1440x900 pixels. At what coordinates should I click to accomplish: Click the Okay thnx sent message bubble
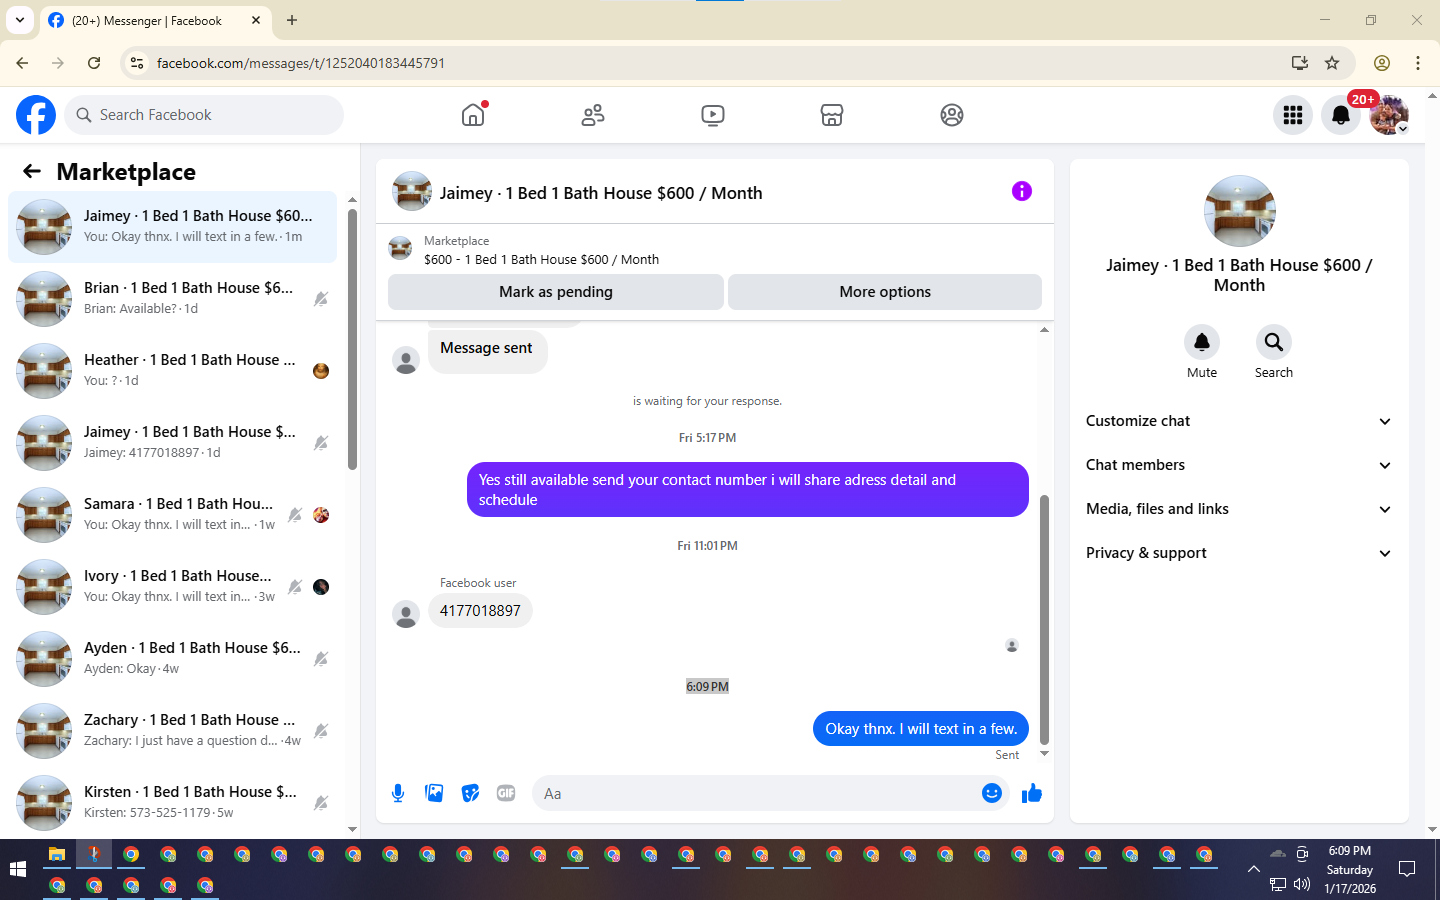click(921, 729)
